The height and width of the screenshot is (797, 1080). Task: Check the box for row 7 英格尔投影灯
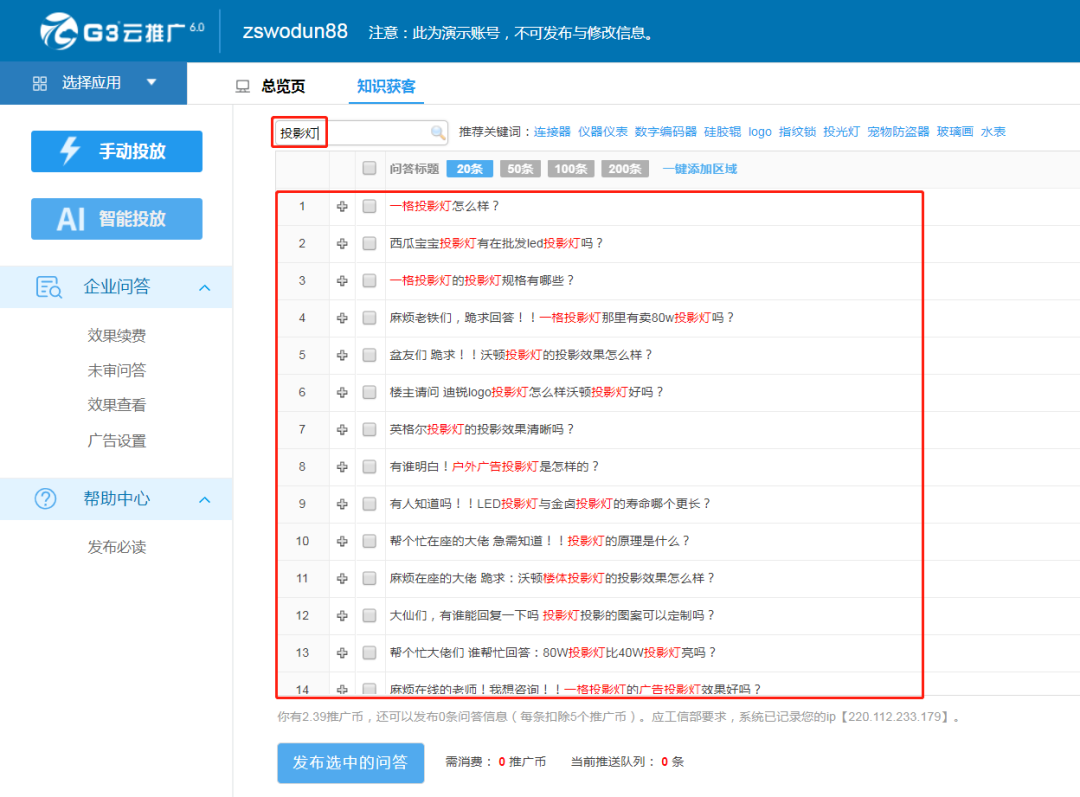point(369,429)
